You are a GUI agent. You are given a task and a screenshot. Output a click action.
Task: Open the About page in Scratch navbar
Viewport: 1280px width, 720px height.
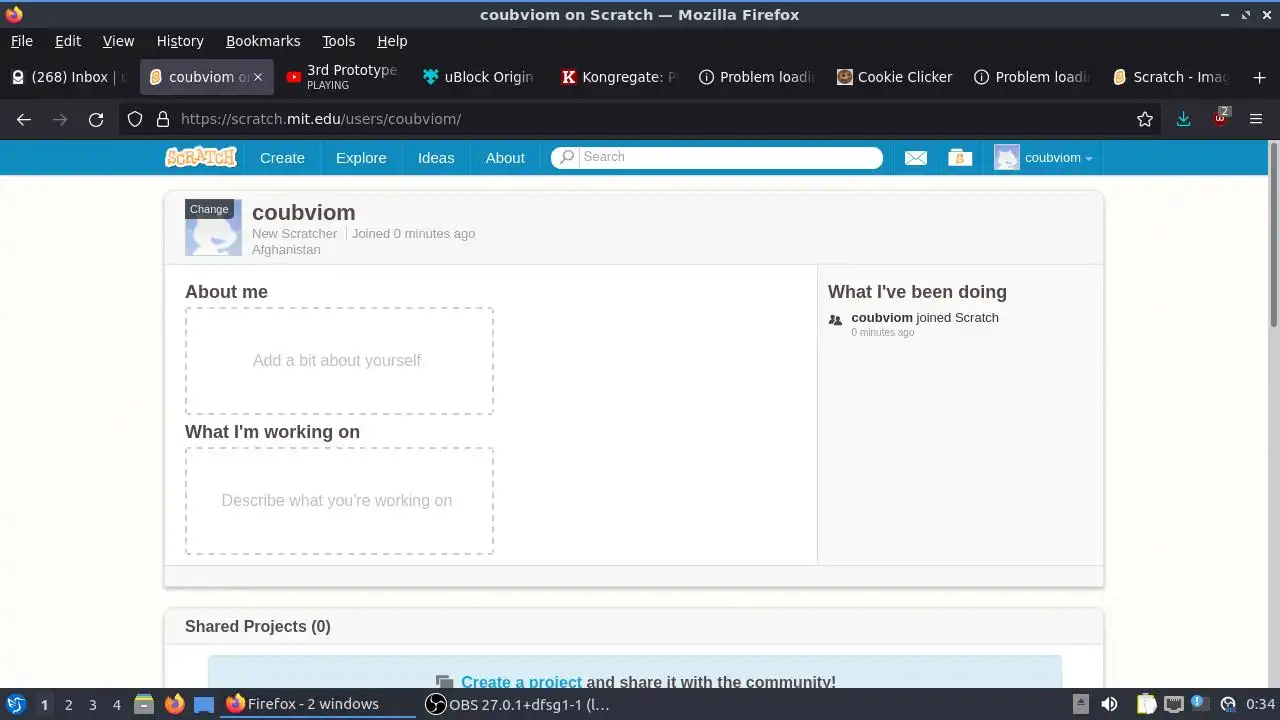click(505, 158)
